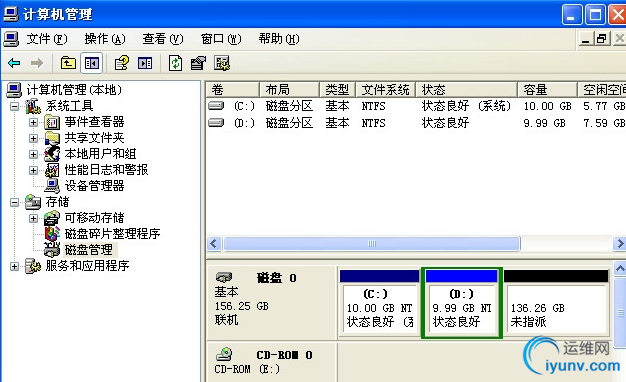Select the 磁盘 0 disk label
626x382 pixels.
coord(276,278)
